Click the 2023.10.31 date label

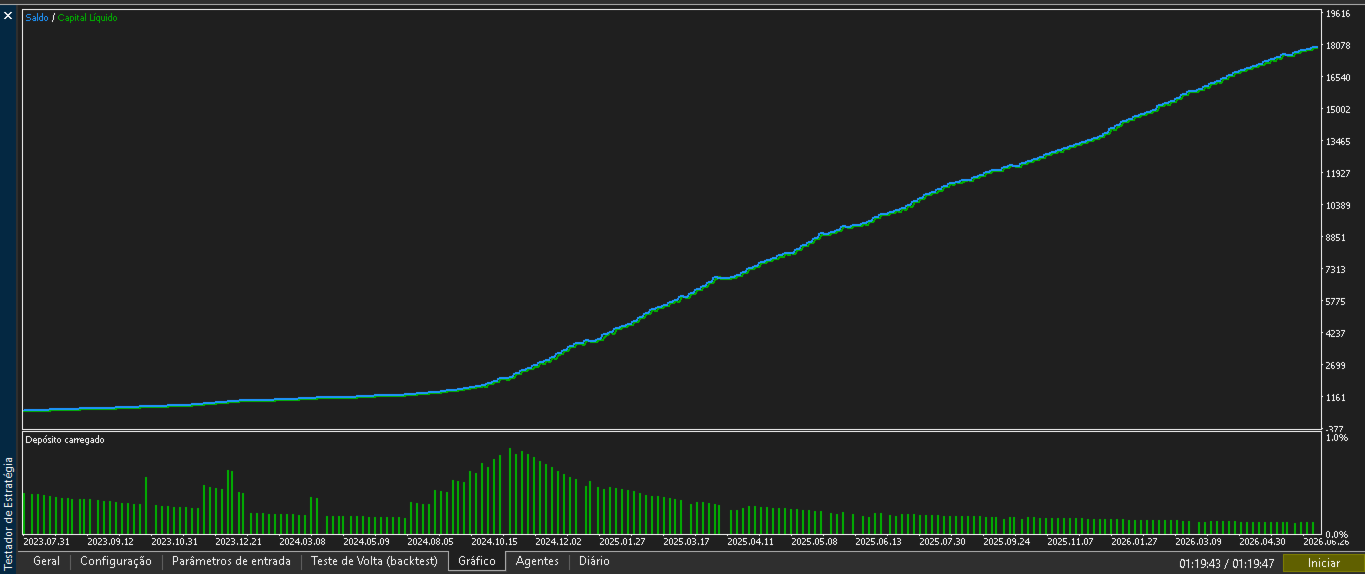[174, 542]
